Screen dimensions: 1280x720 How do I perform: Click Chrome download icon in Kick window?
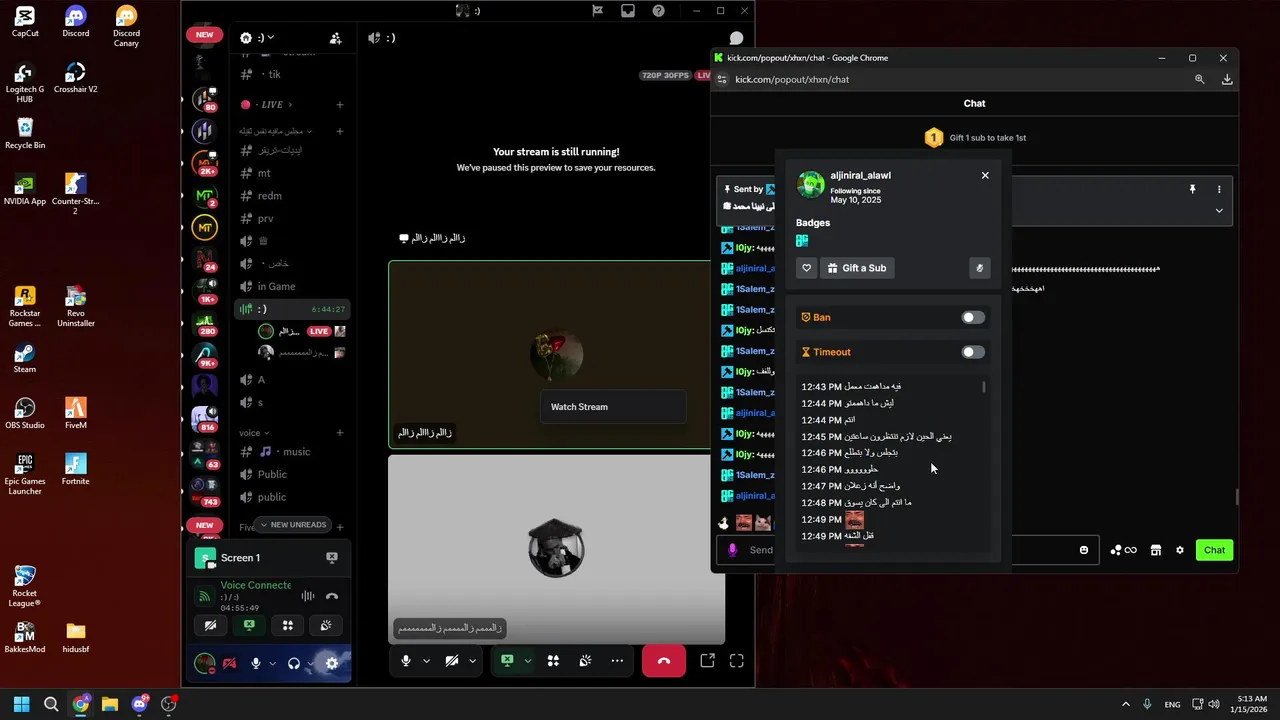[1227, 79]
